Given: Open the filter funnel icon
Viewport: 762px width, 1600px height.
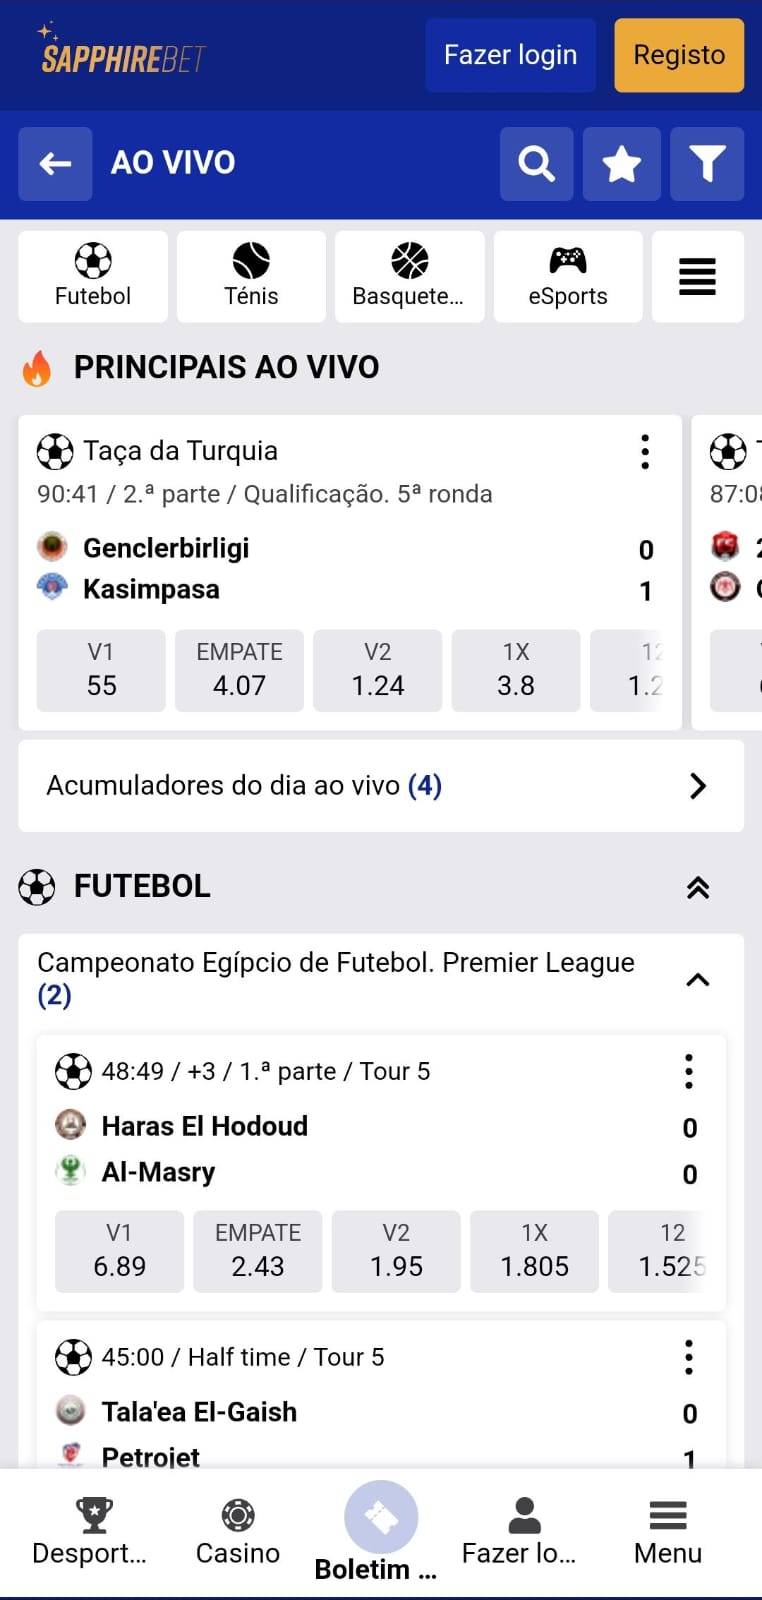Looking at the screenshot, I should pos(707,164).
